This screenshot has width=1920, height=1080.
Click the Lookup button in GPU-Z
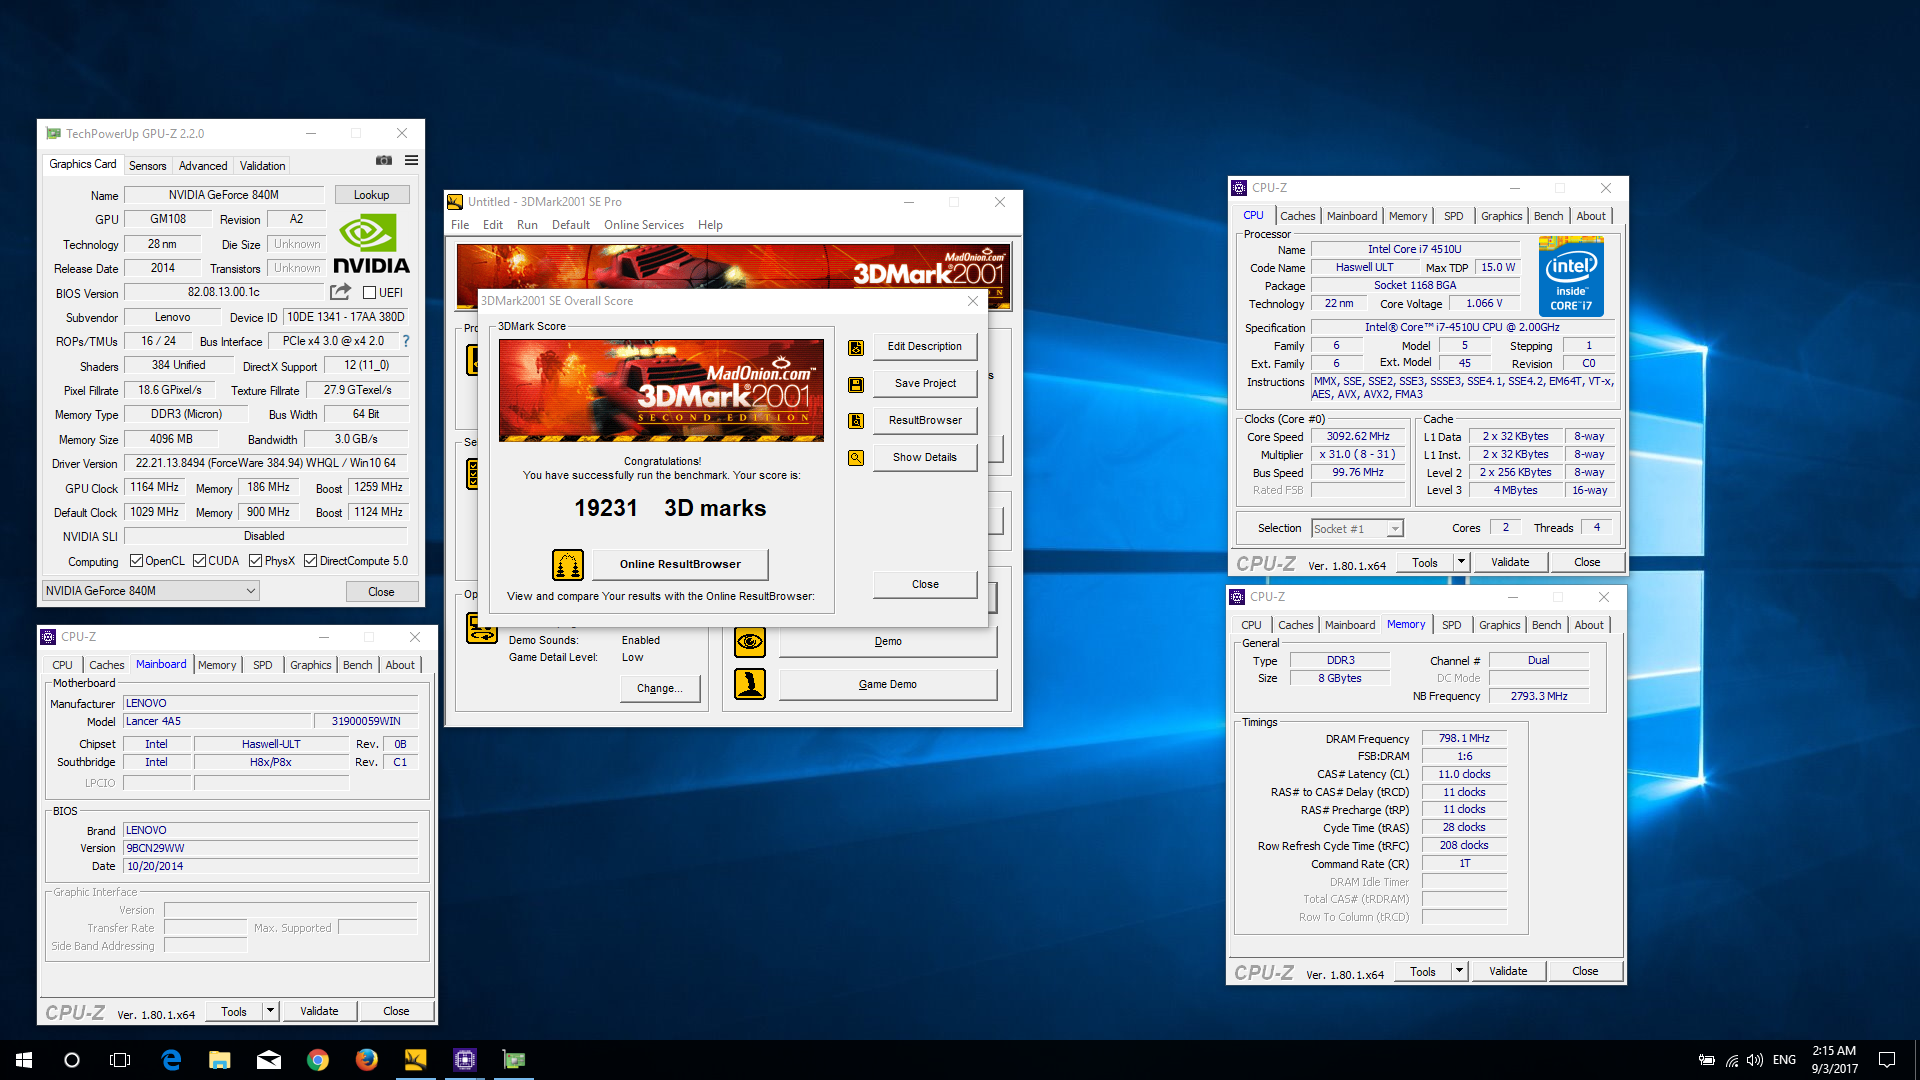371,195
